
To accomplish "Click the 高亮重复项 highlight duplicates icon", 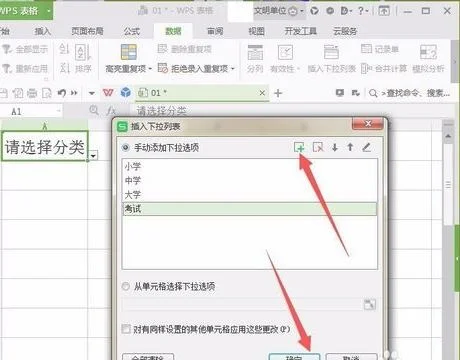I will [129, 52].
